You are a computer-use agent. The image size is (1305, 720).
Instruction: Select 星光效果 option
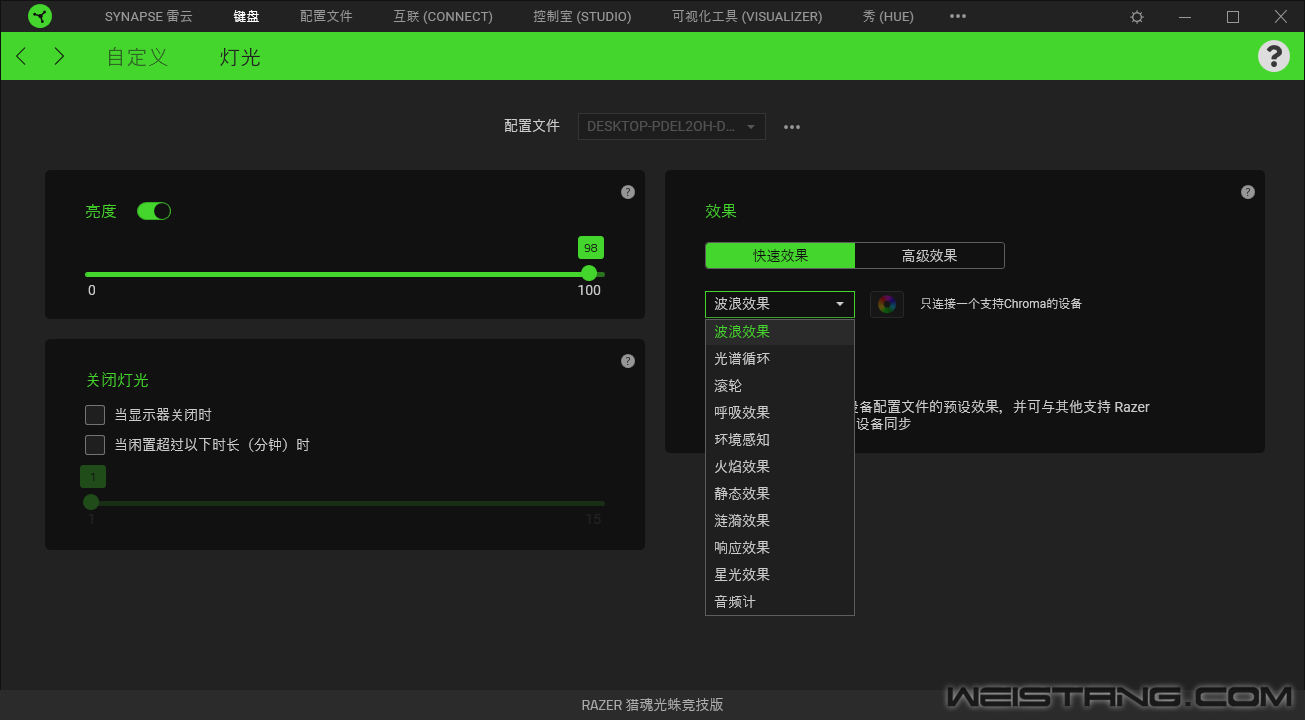pos(780,575)
